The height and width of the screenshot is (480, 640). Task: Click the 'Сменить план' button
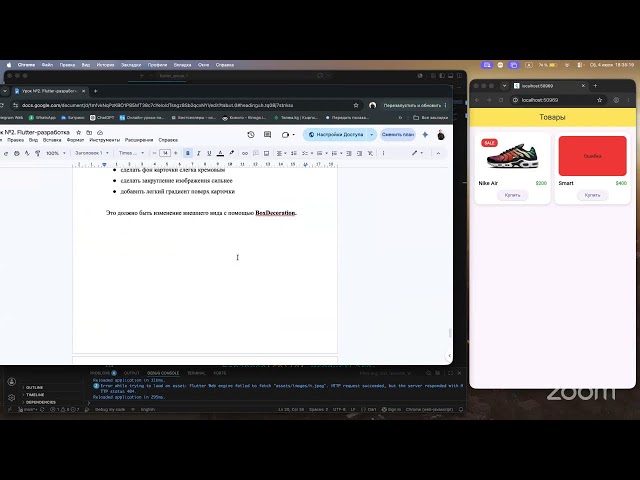pyautogui.click(x=398, y=135)
